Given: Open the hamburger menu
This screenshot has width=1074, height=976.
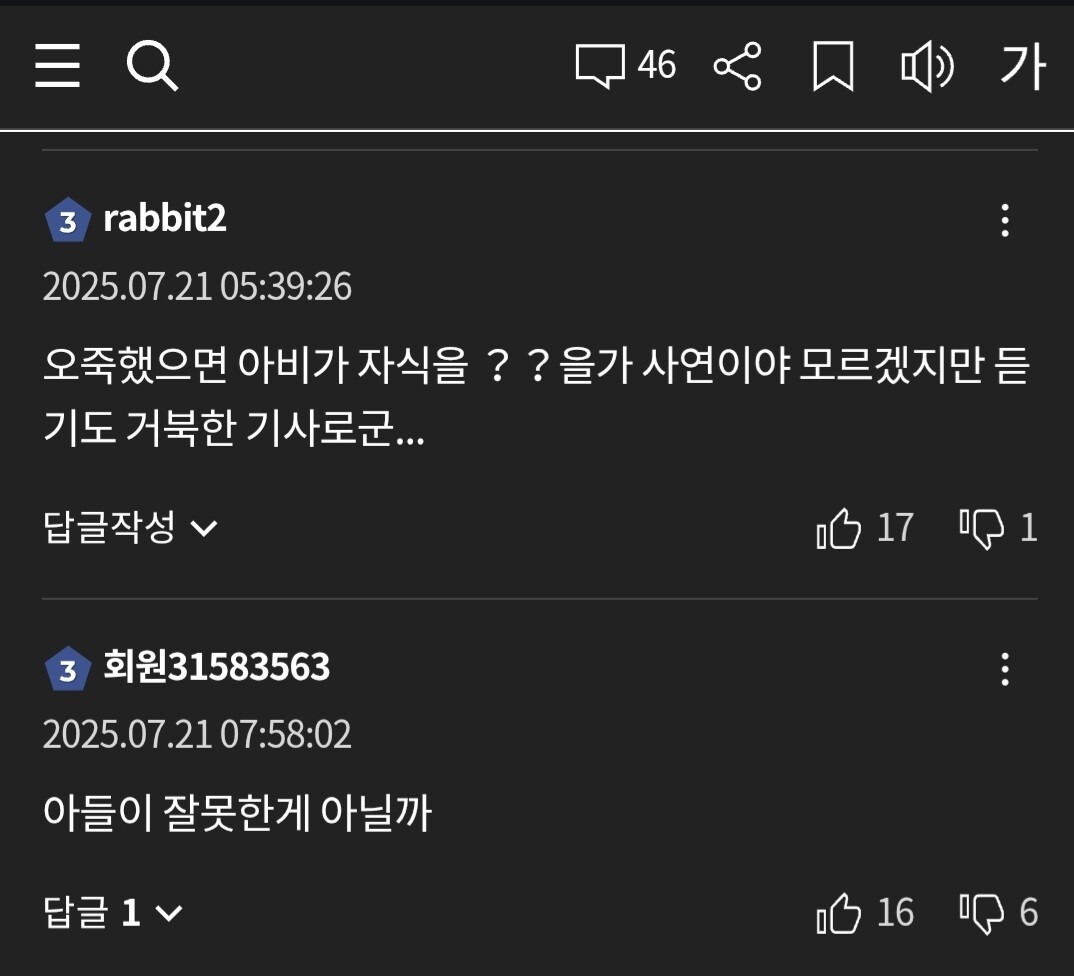Looking at the screenshot, I should point(57,67).
